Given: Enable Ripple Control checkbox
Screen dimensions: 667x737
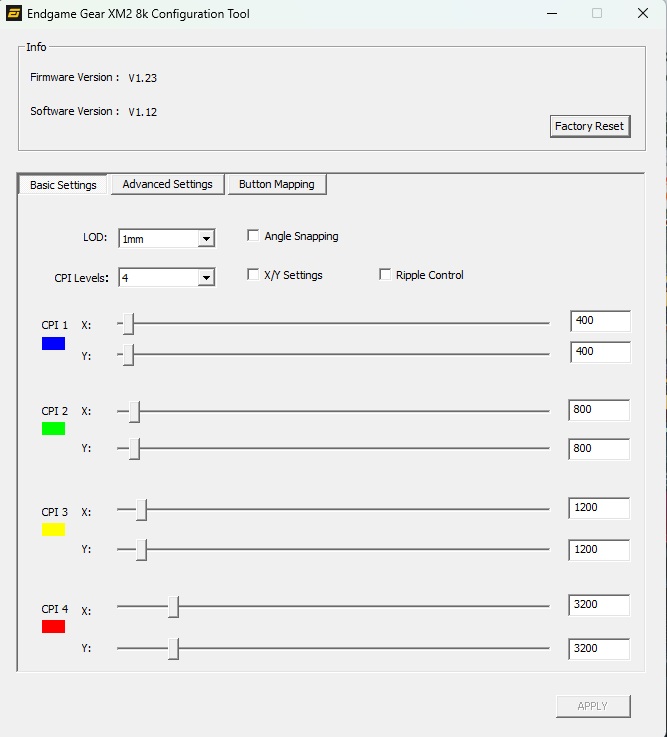Looking at the screenshot, I should 385,274.
